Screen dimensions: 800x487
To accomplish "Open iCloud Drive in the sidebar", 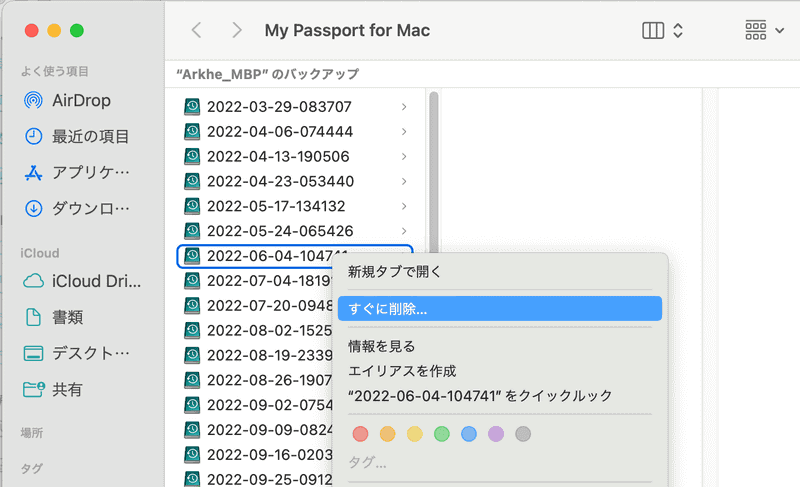I will 82,281.
